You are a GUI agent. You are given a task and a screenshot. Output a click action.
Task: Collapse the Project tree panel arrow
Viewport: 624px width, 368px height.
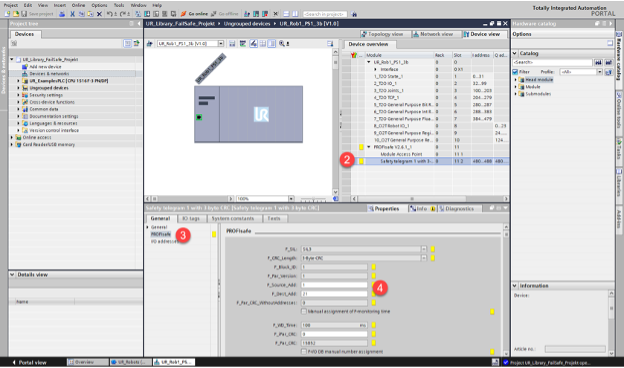(138, 24)
